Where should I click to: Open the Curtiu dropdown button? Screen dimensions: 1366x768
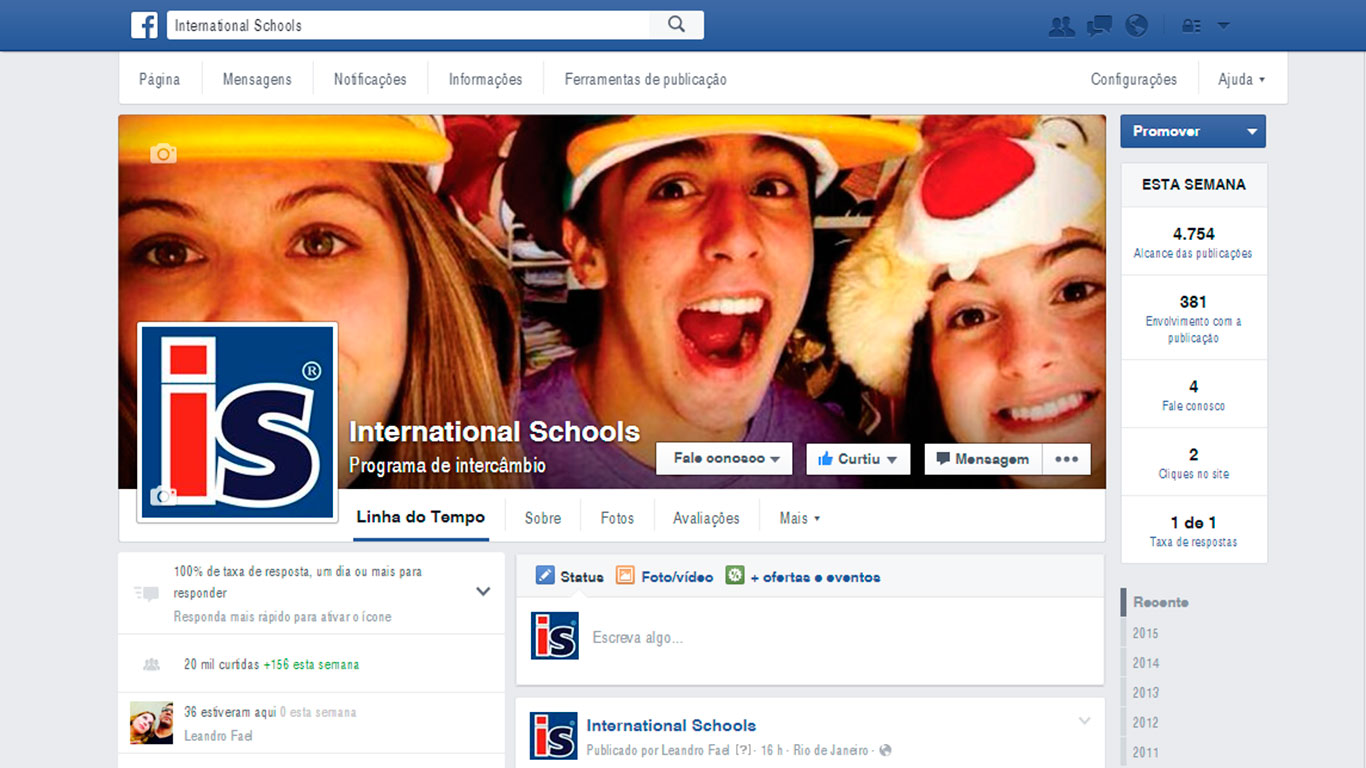[858, 459]
